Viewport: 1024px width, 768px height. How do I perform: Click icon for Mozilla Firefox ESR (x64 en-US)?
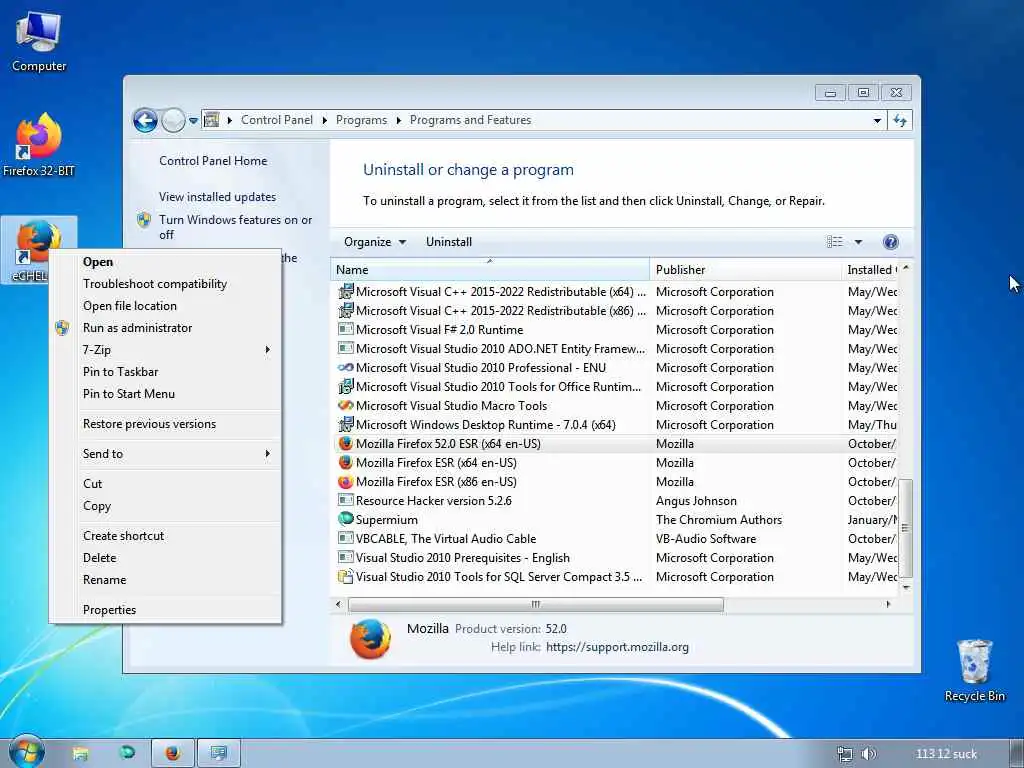click(x=345, y=462)
